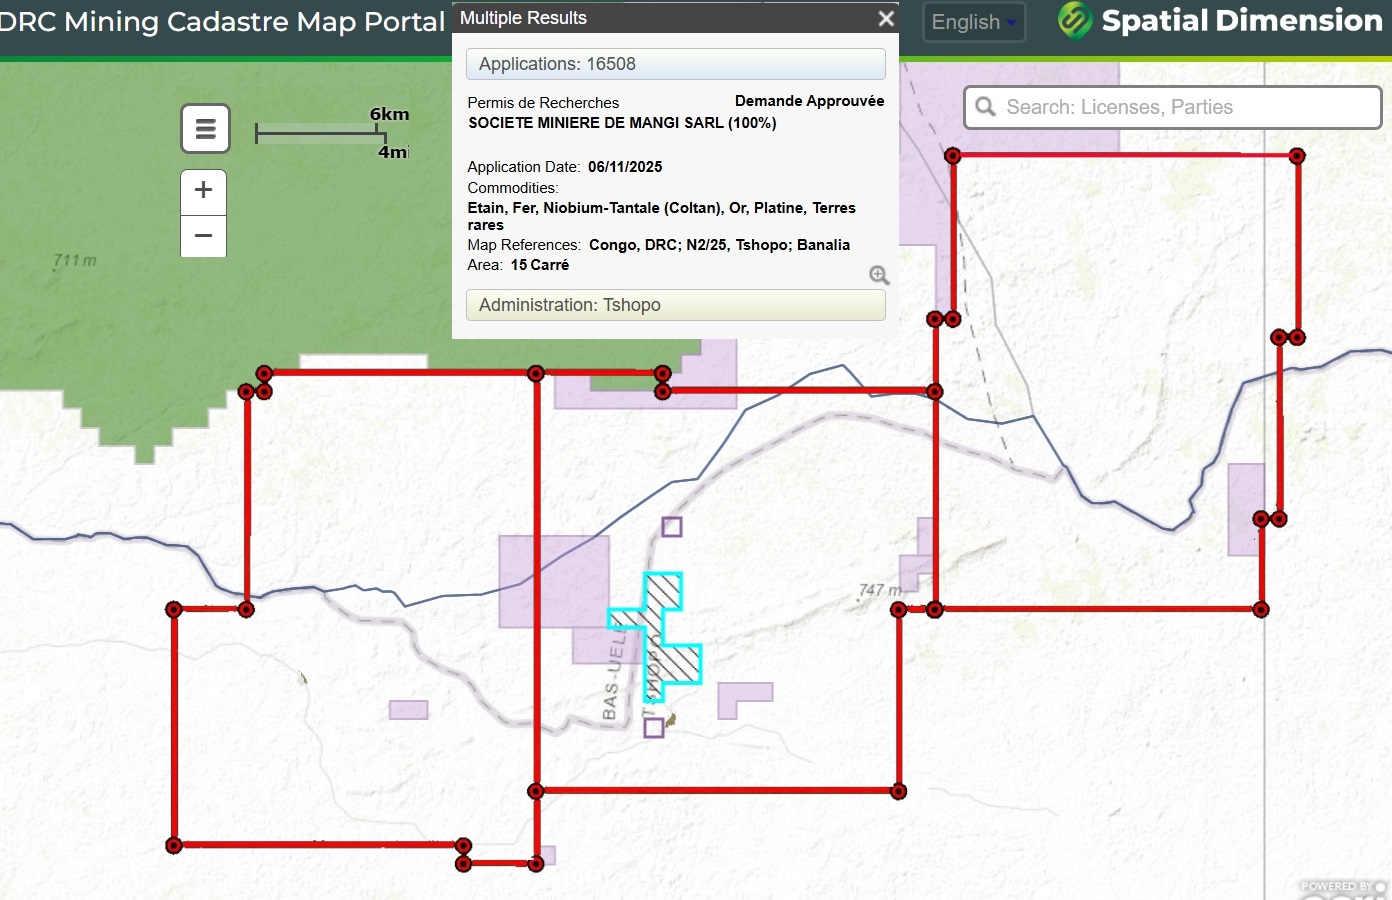Open the hamburger map menu button
This screenshot has width=1392, height=900.
205,129
